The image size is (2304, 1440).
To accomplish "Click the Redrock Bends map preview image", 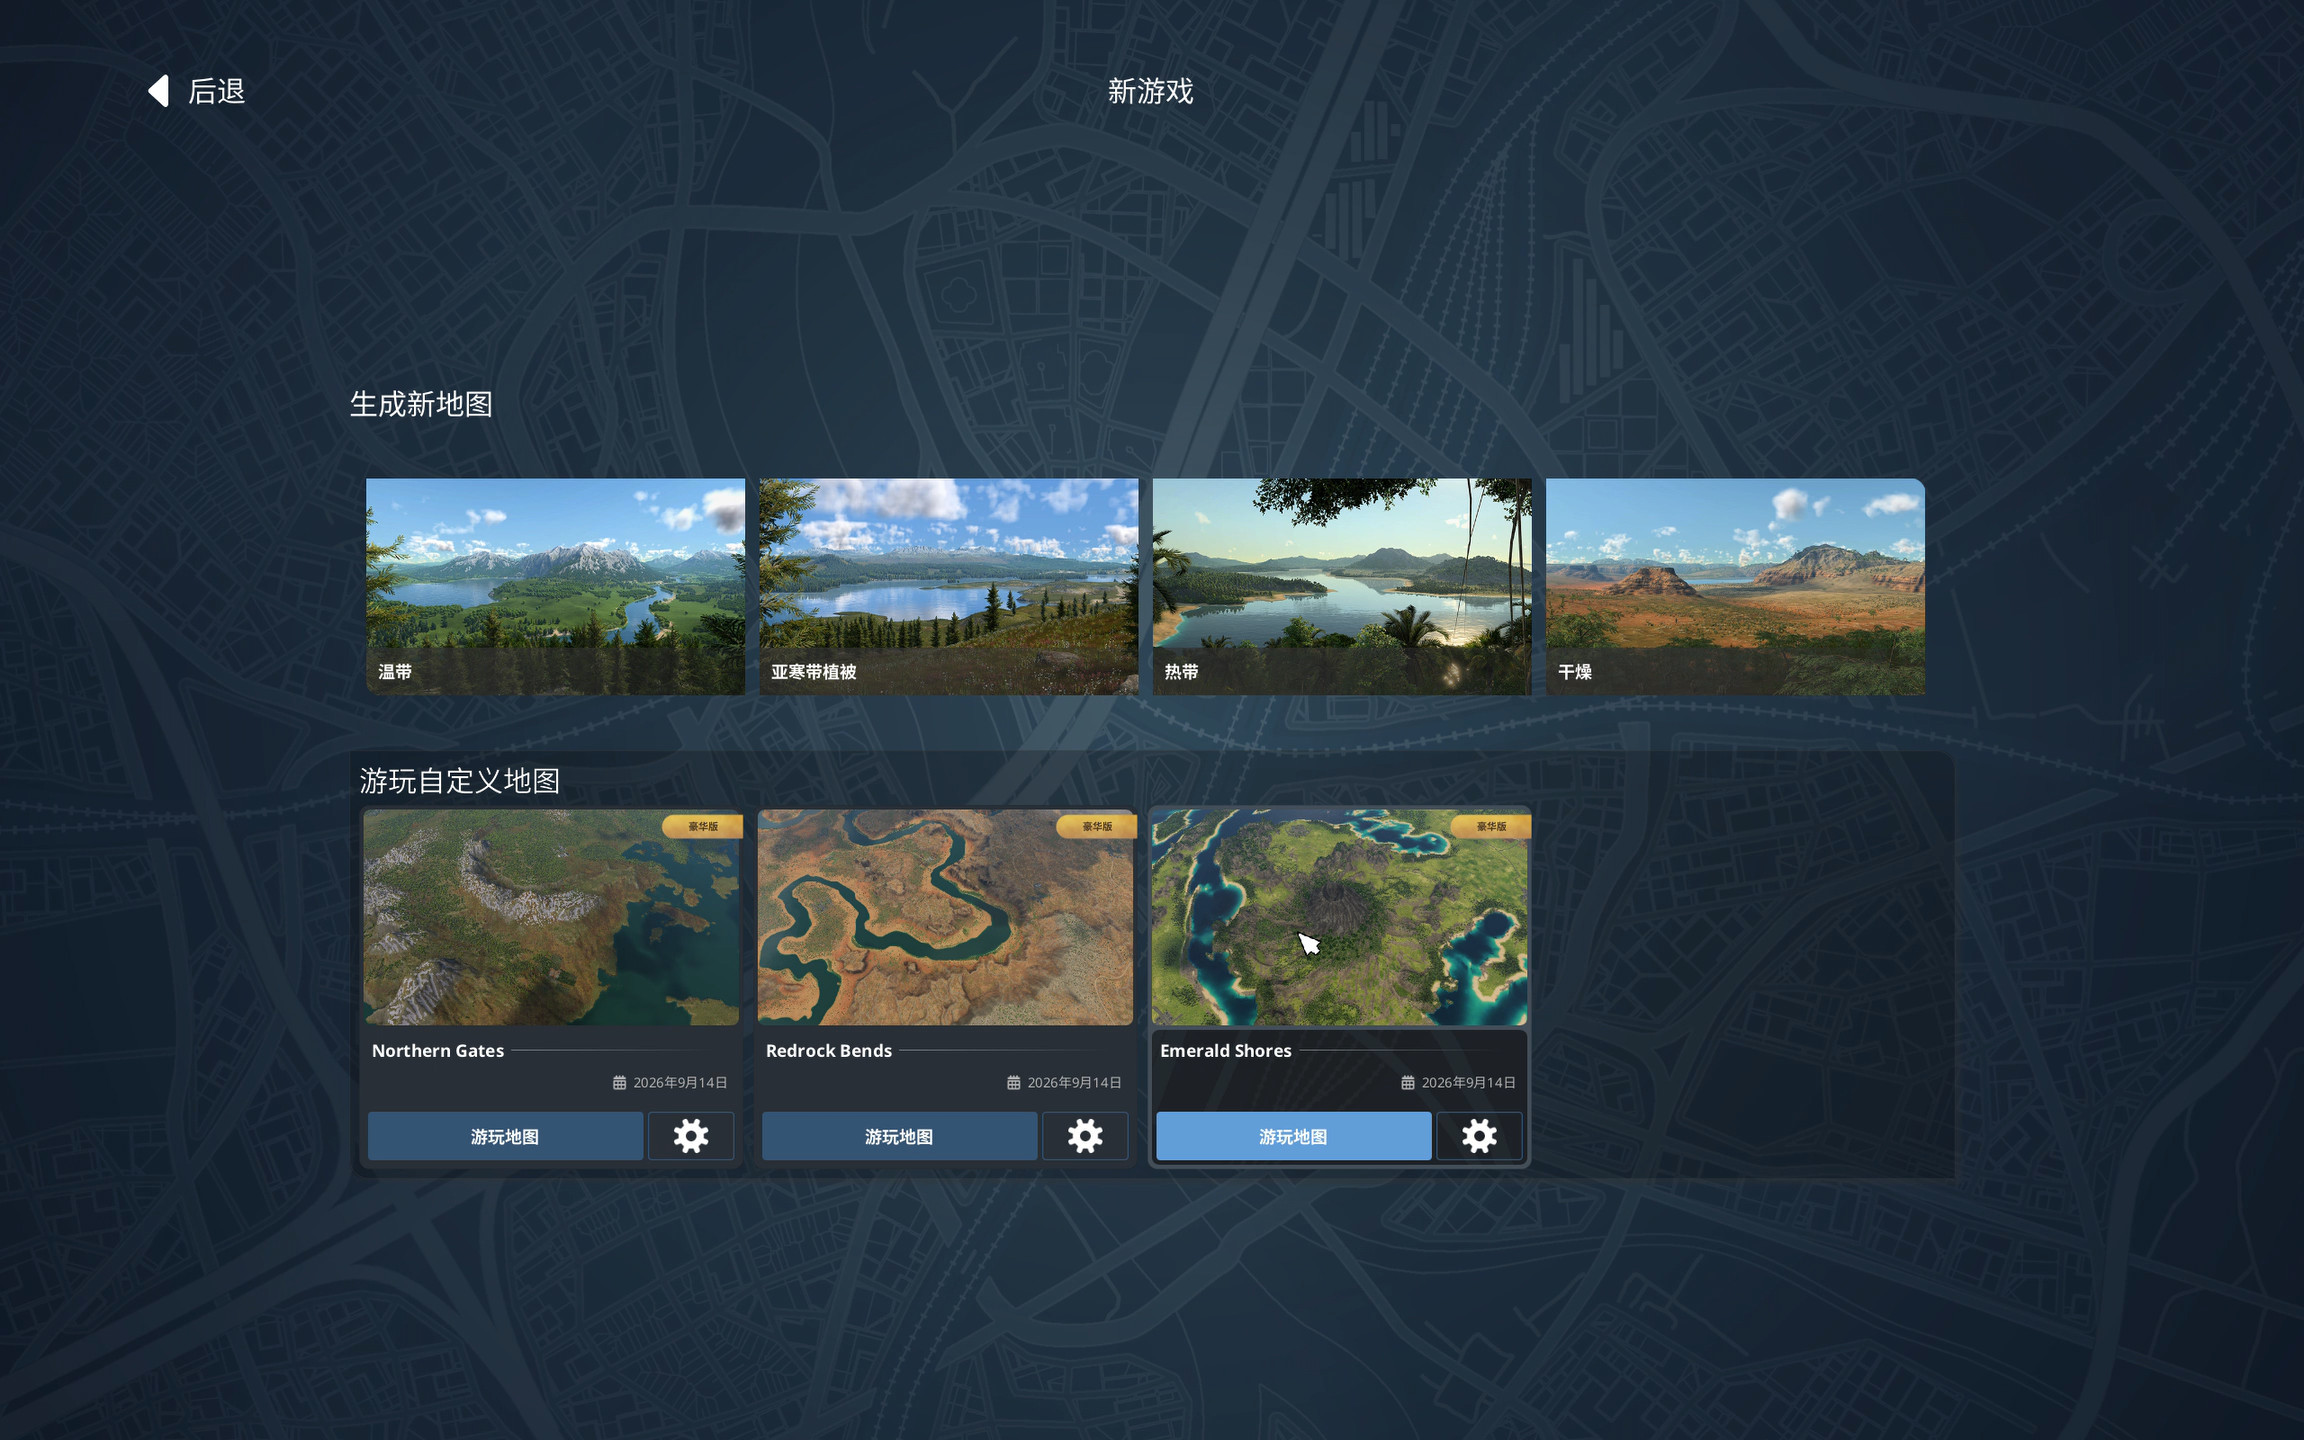I will coord(946,917).
